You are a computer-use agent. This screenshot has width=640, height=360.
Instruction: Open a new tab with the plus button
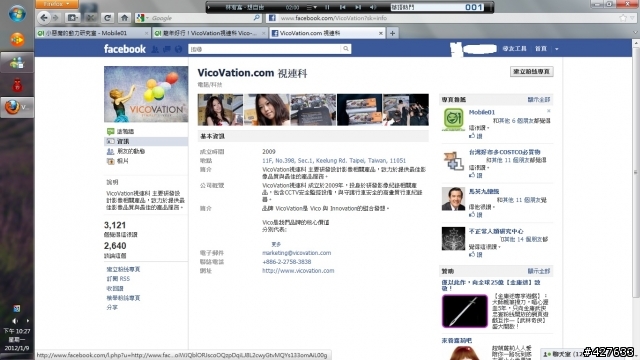392,33
